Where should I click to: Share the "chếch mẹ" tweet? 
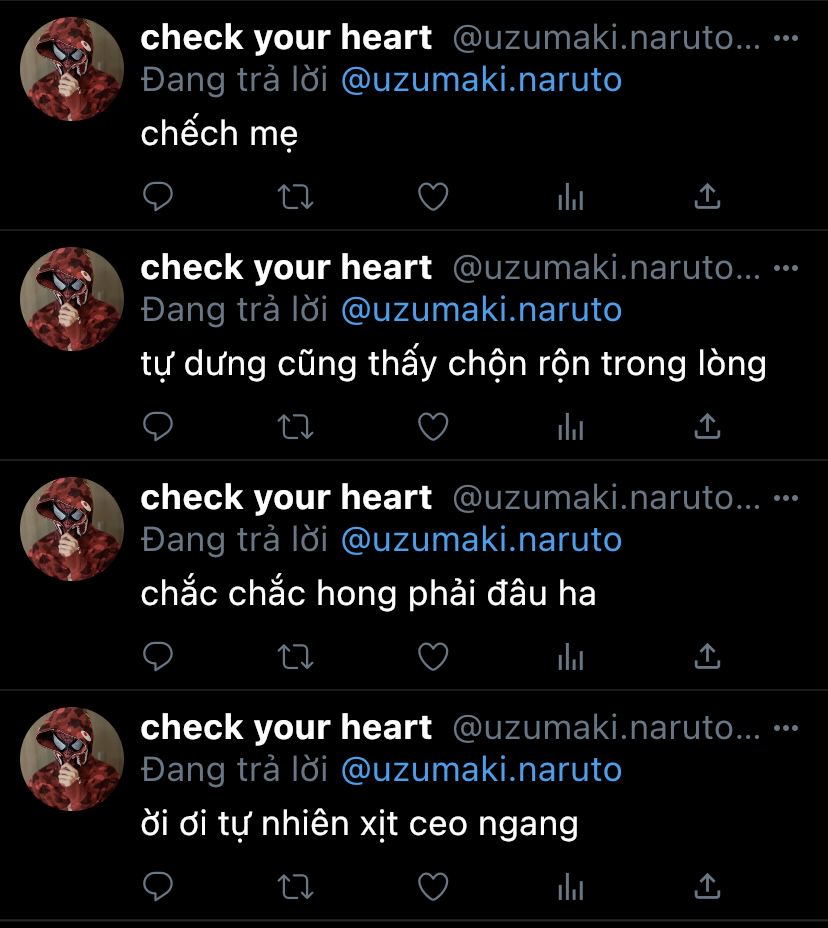707,196
